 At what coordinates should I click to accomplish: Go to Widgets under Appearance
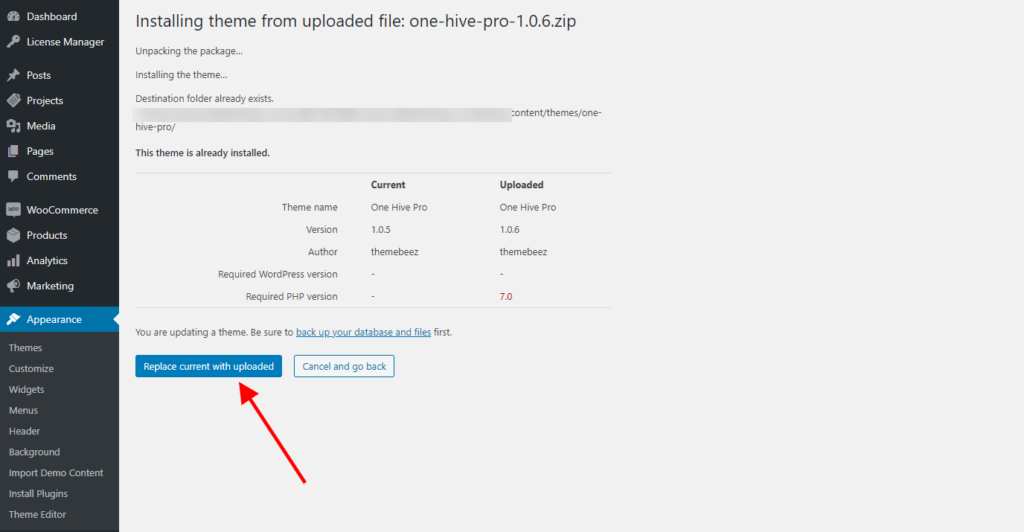27,390
